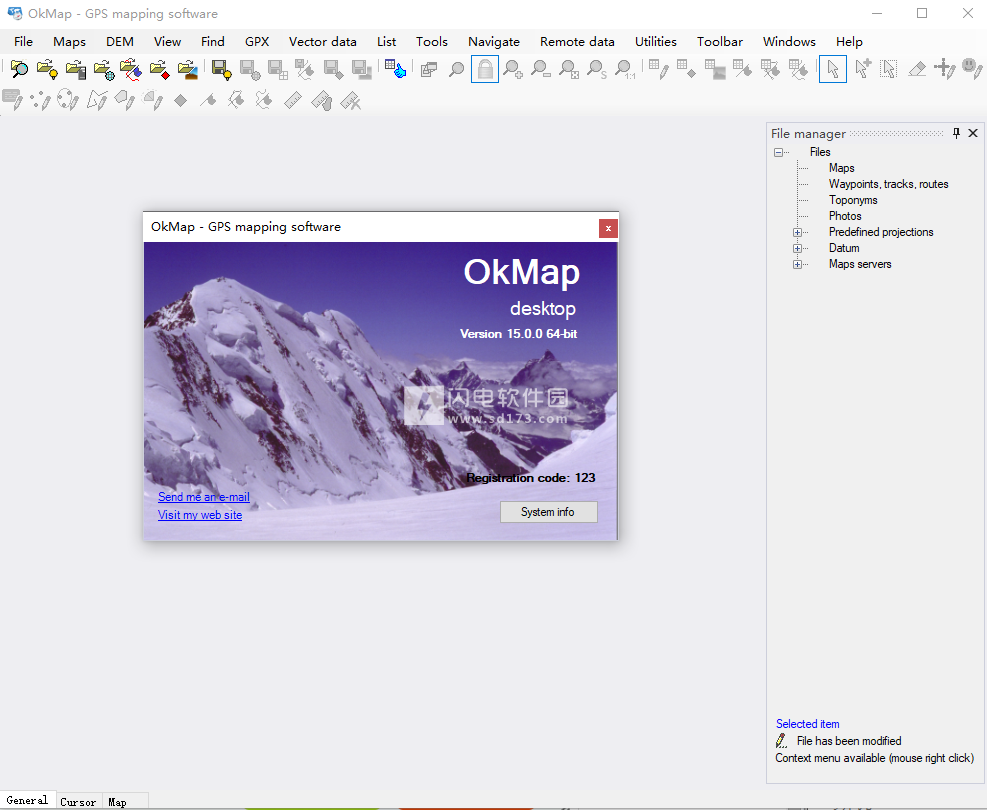
Task: Switch to the General status tab
Action: click(27, 800)
